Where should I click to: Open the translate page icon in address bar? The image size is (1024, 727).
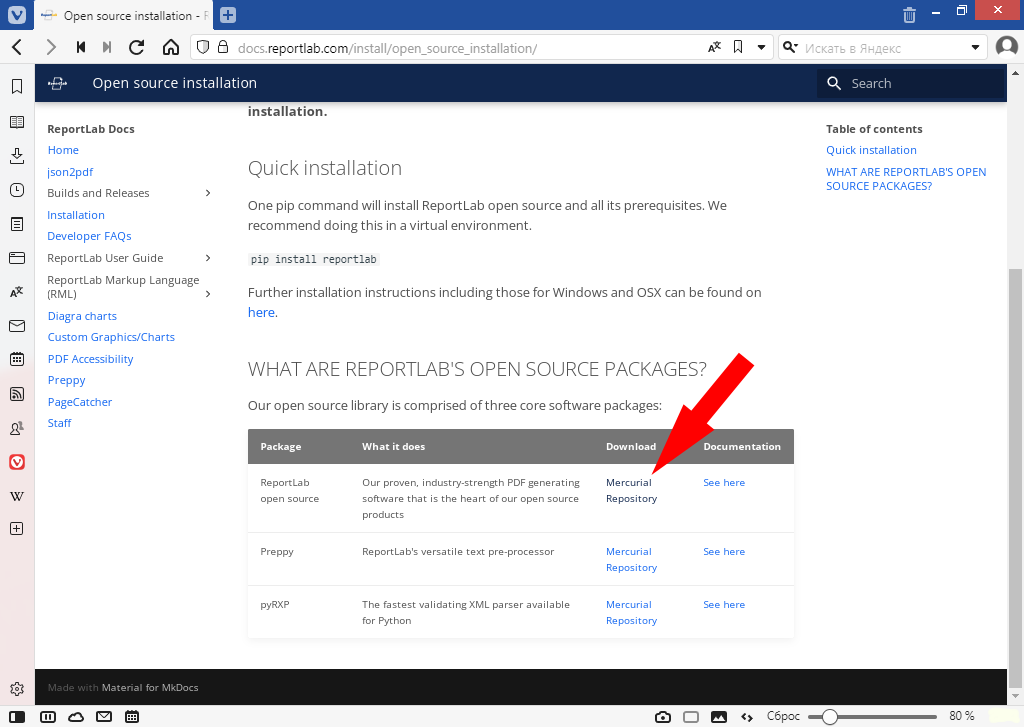point(714,47)
